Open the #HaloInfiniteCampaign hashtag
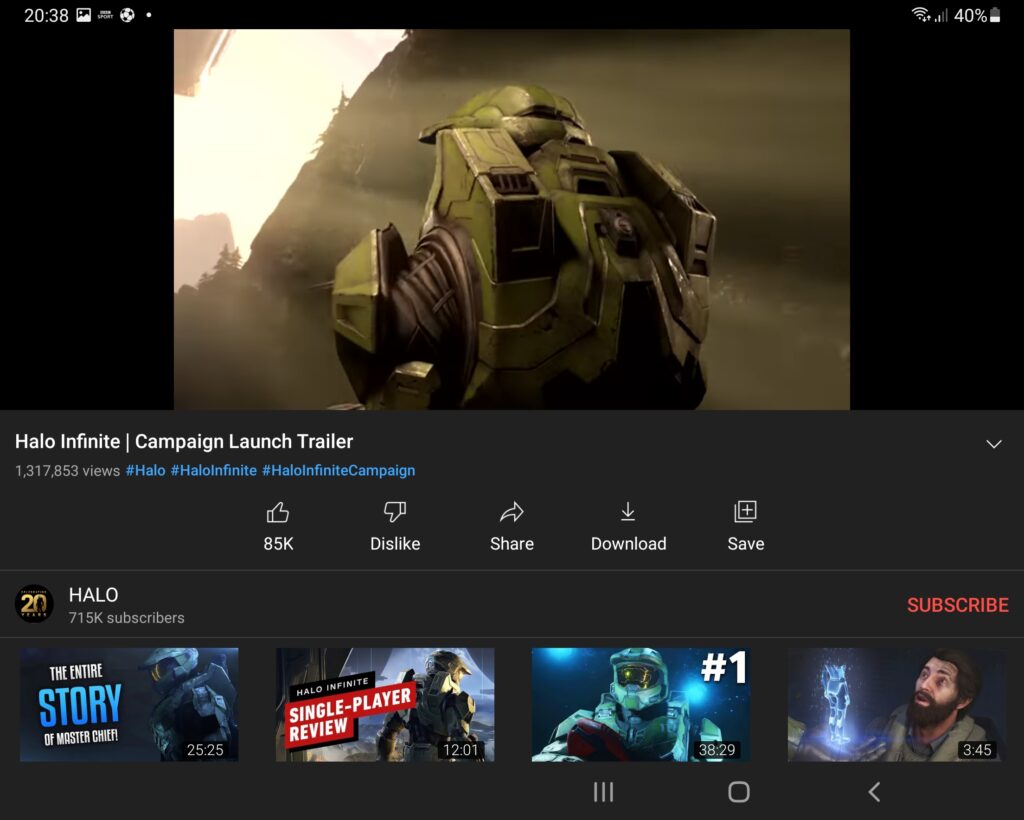 [x=338, y=470]
